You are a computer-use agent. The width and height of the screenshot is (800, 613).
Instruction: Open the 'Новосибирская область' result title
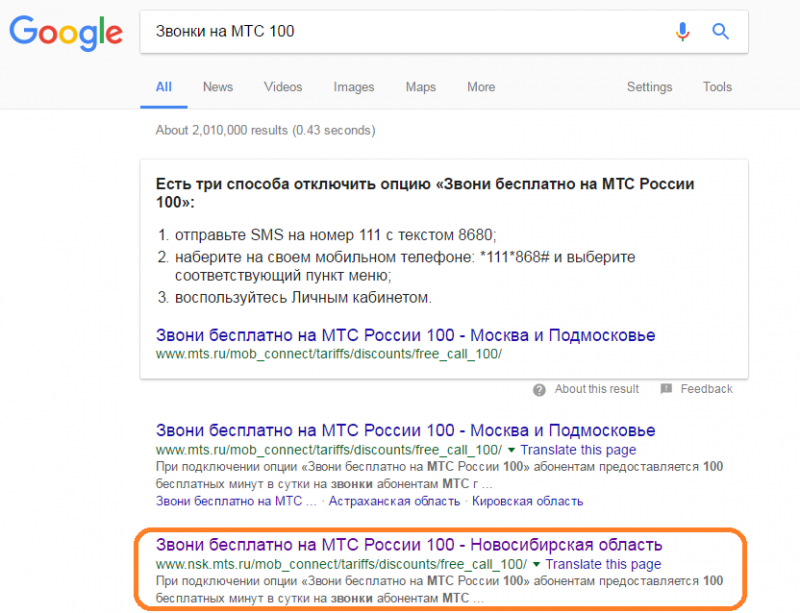(x=409, y=545)
